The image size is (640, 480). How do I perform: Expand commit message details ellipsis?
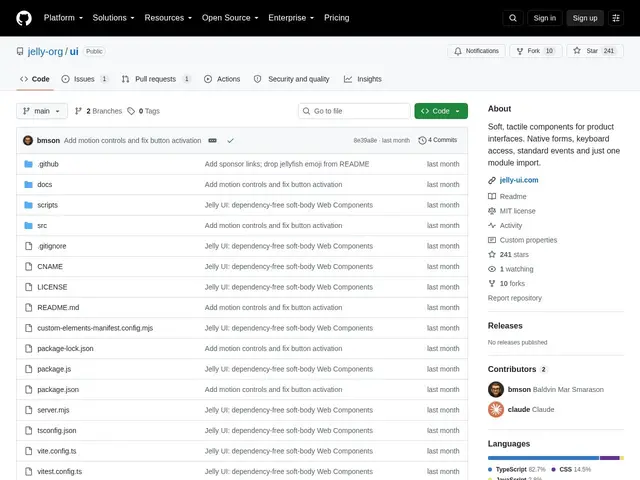212,140
